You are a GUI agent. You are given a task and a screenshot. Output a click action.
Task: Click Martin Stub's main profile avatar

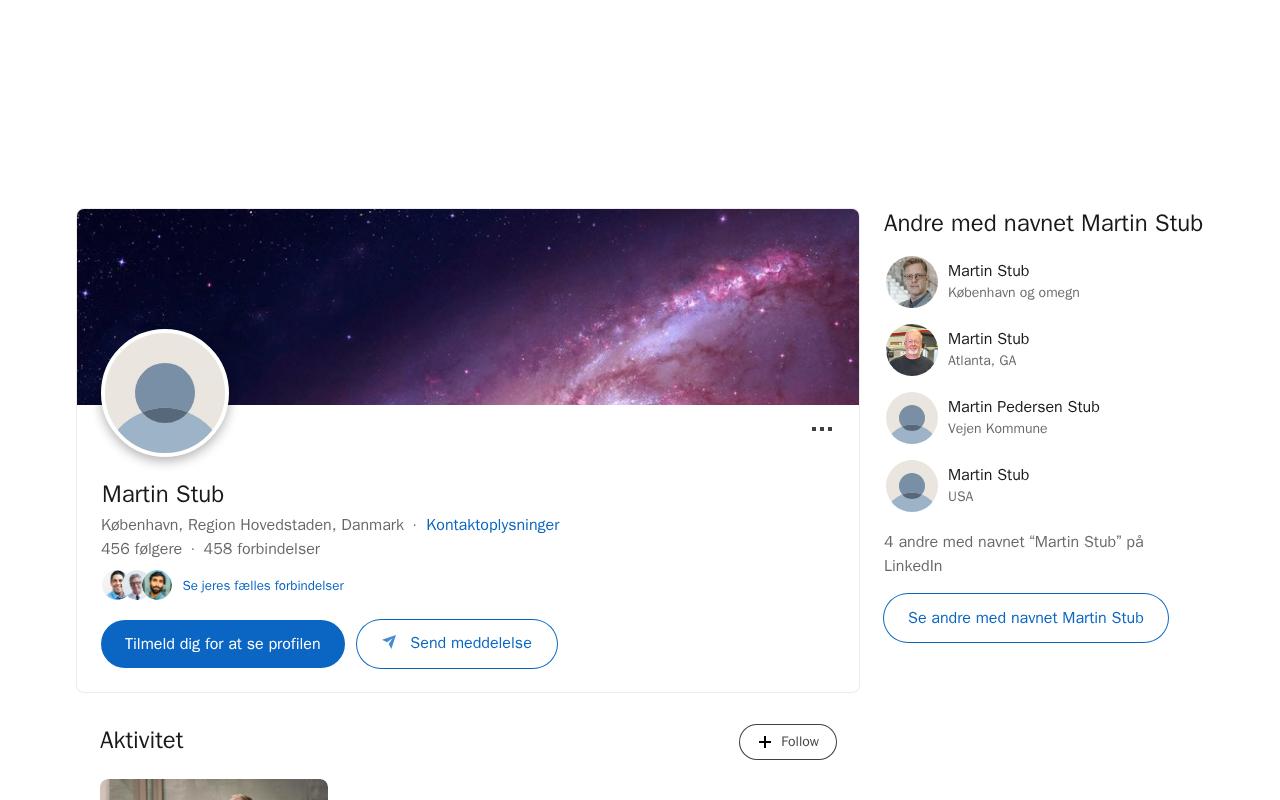[165, 393]
